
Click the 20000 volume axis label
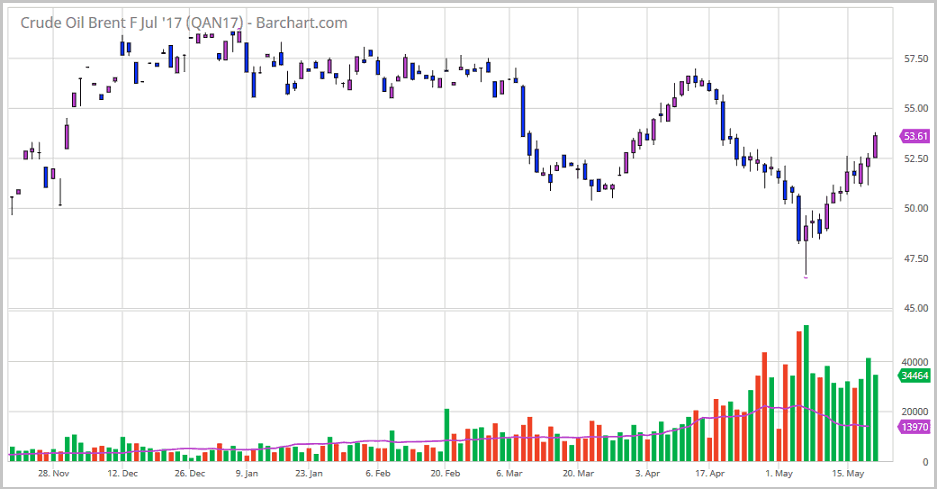(x=915, y=412)
